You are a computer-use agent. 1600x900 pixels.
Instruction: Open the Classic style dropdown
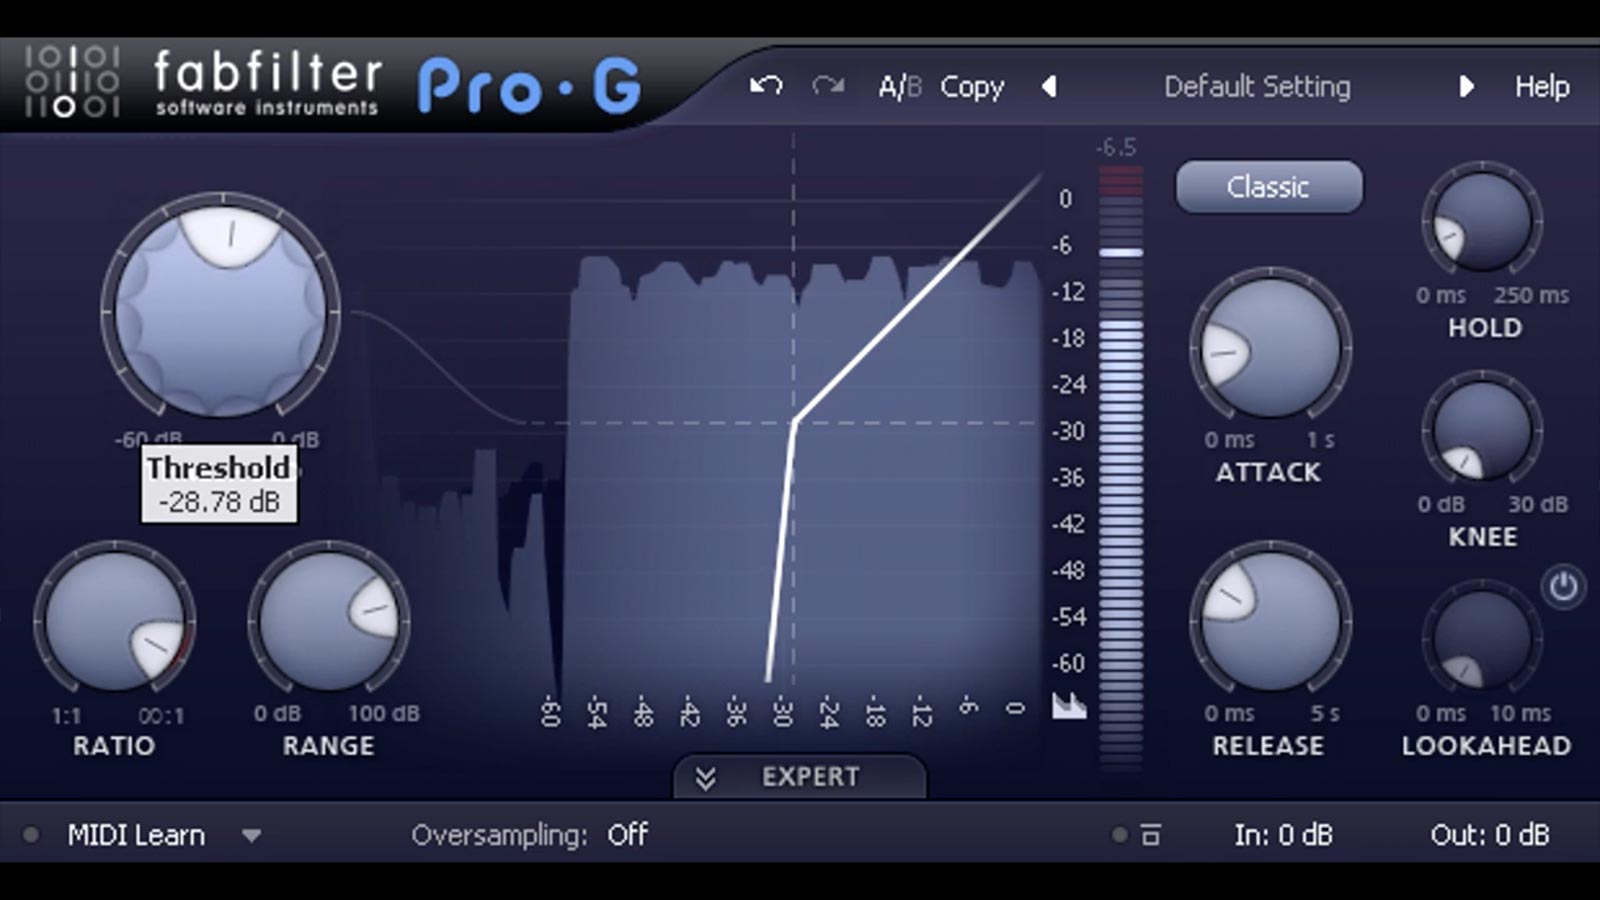(1268, 187)
